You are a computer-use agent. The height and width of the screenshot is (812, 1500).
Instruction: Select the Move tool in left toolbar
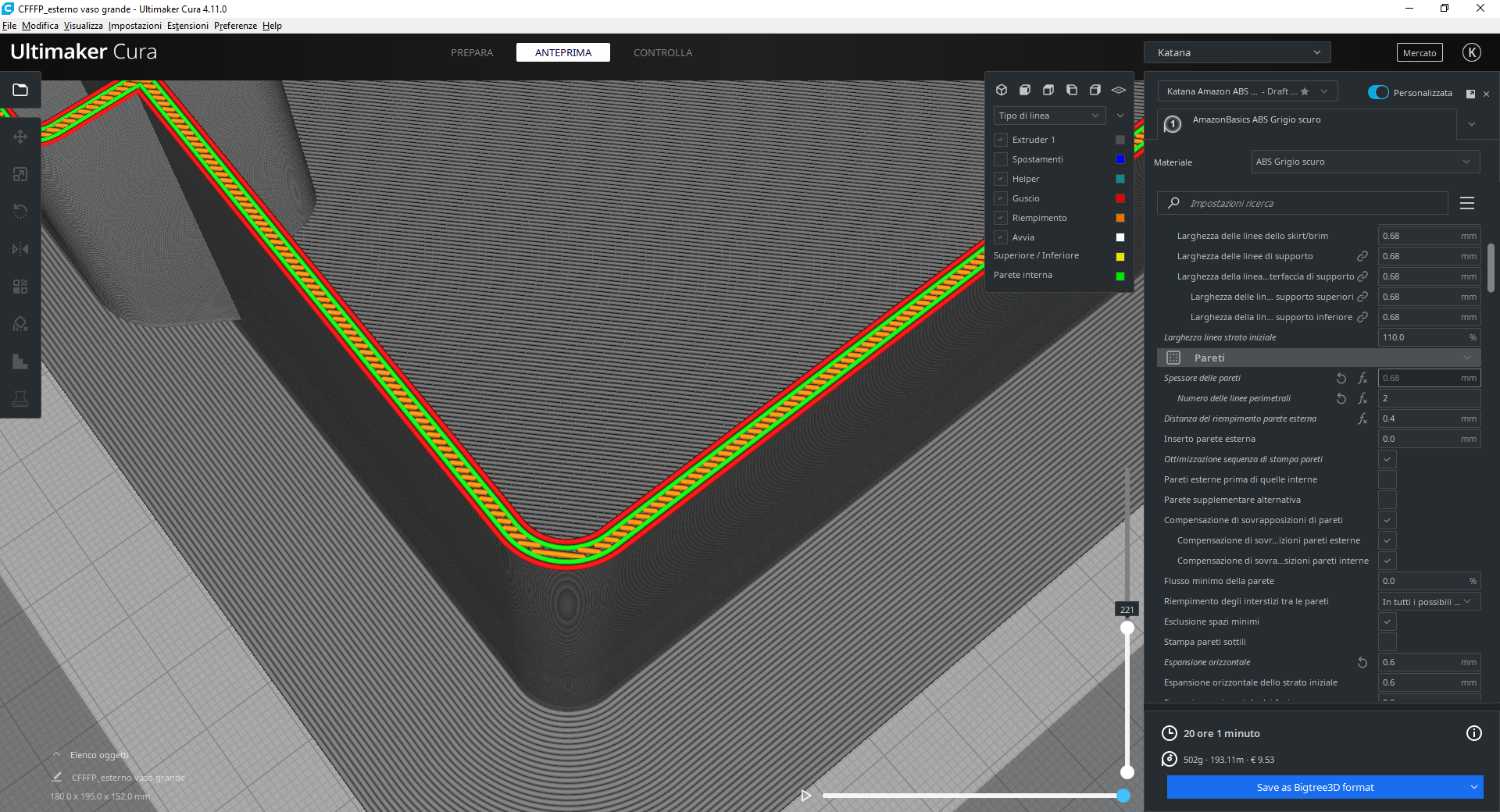tap(20, 136)
